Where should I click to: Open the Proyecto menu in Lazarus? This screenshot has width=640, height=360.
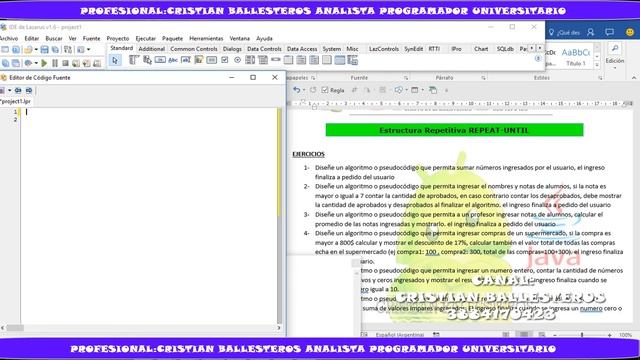click(118, 38)
